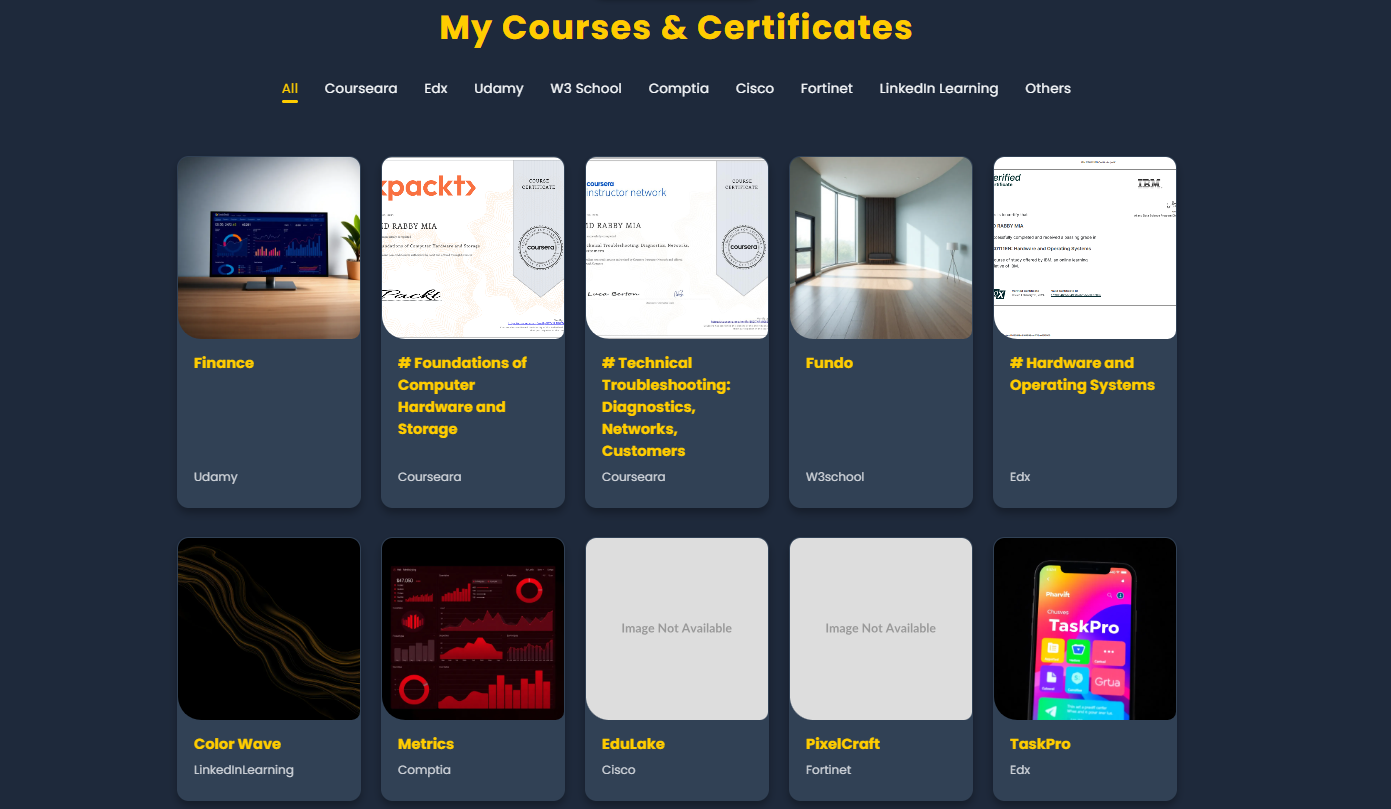
Task: Switch to the Edx filter tab
Action: (435, 88)
